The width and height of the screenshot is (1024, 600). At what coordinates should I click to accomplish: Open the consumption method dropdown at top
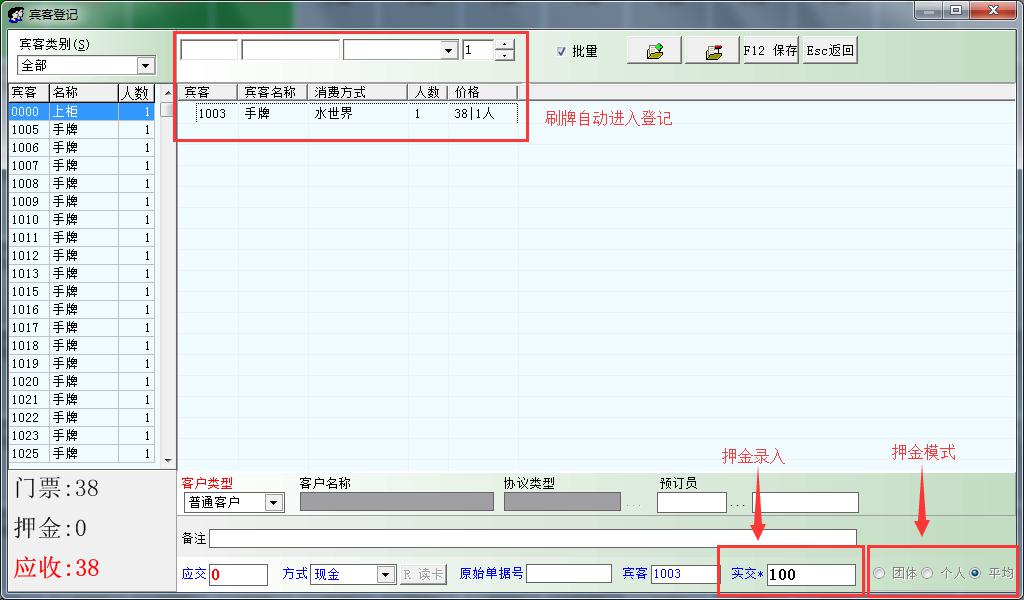[x=448, y=50]
